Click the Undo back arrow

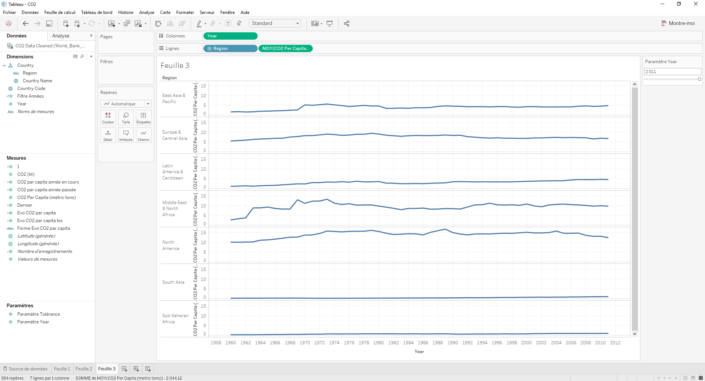coord(26,23)
